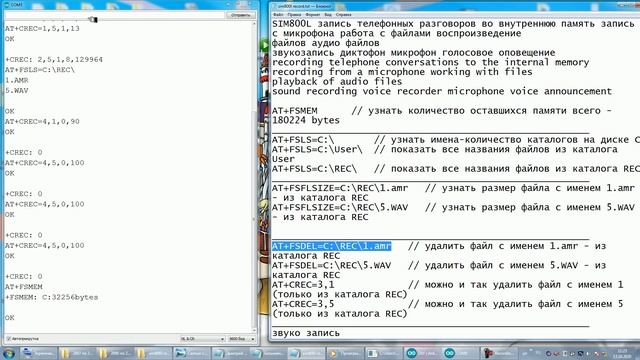Click the 'звуко запись' text in Notepad
Screen dimensions: 640x360
pos(306,333)
